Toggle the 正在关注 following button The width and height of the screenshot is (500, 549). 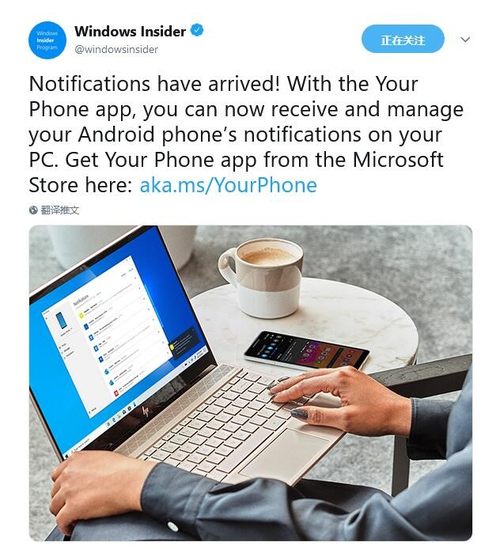coord(403,39)
